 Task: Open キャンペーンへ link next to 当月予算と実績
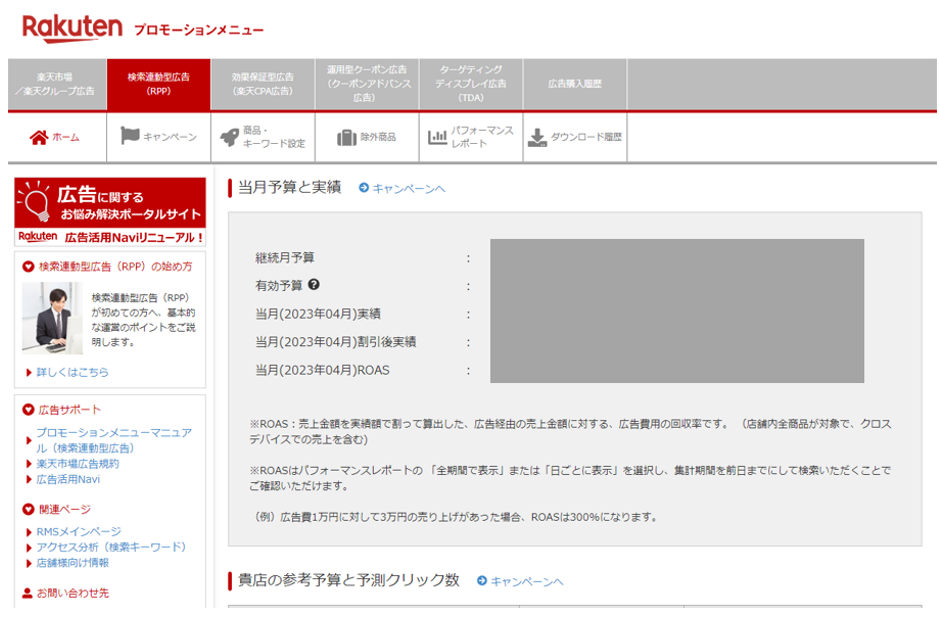pyautogui.click(x=409, y=189)
